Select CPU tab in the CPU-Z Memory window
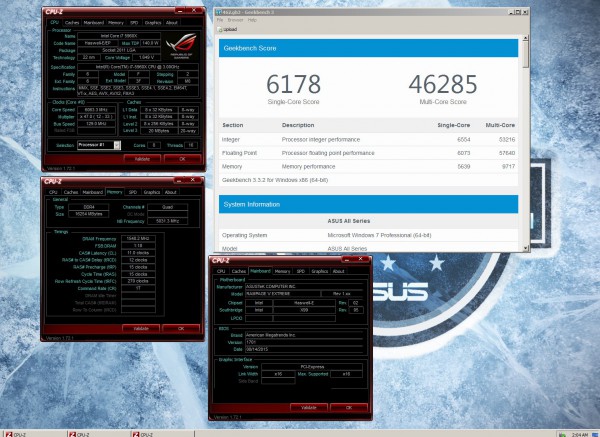 53,192
